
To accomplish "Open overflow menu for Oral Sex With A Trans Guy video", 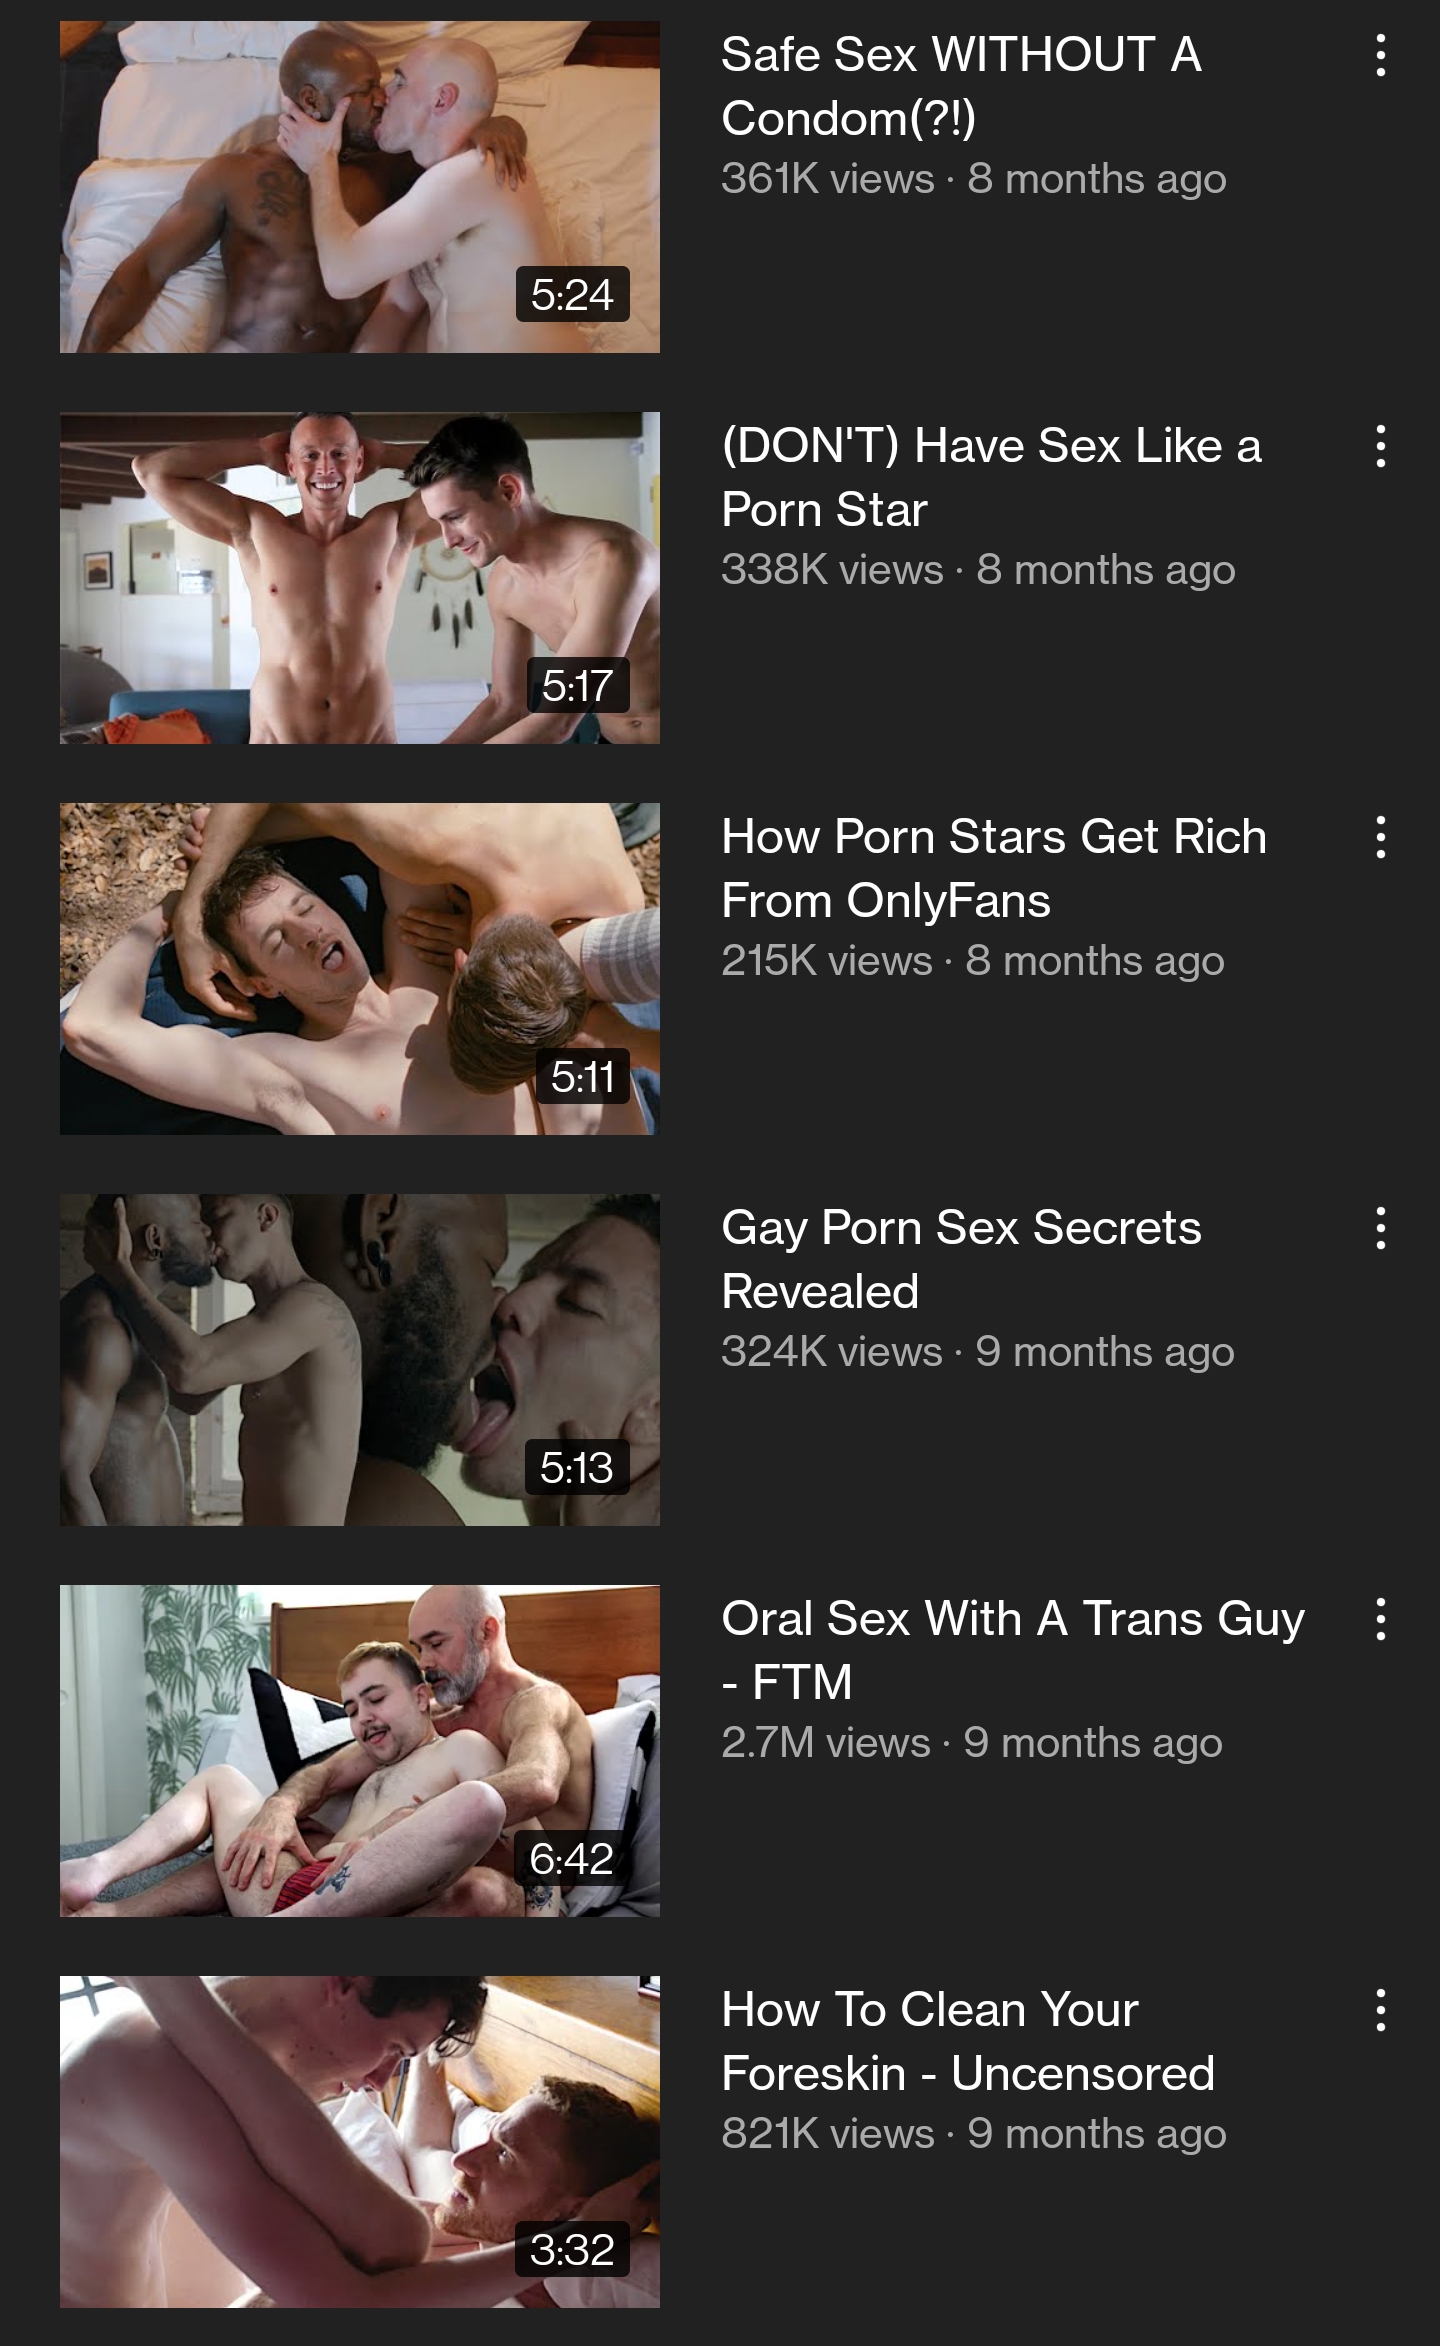I will 1380,1619.
